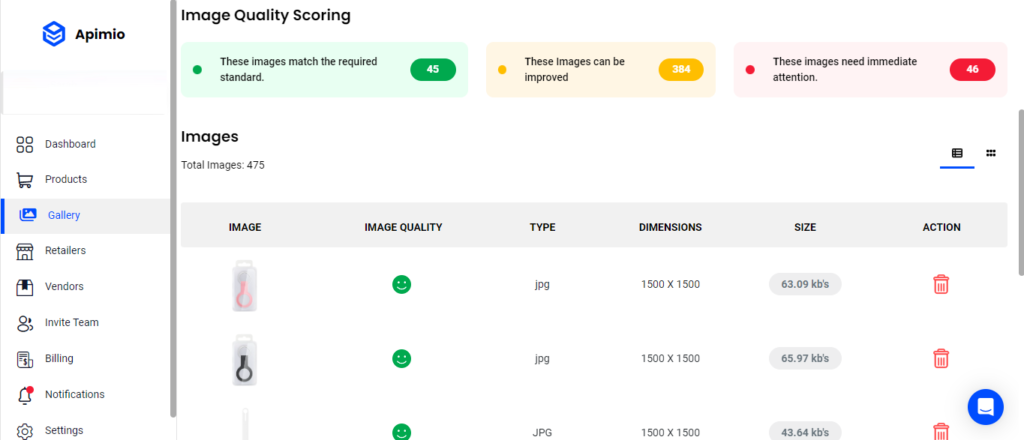Filter by 45 images matching standard
Screen dimensions: 1024x440
[x=433, y=70]
